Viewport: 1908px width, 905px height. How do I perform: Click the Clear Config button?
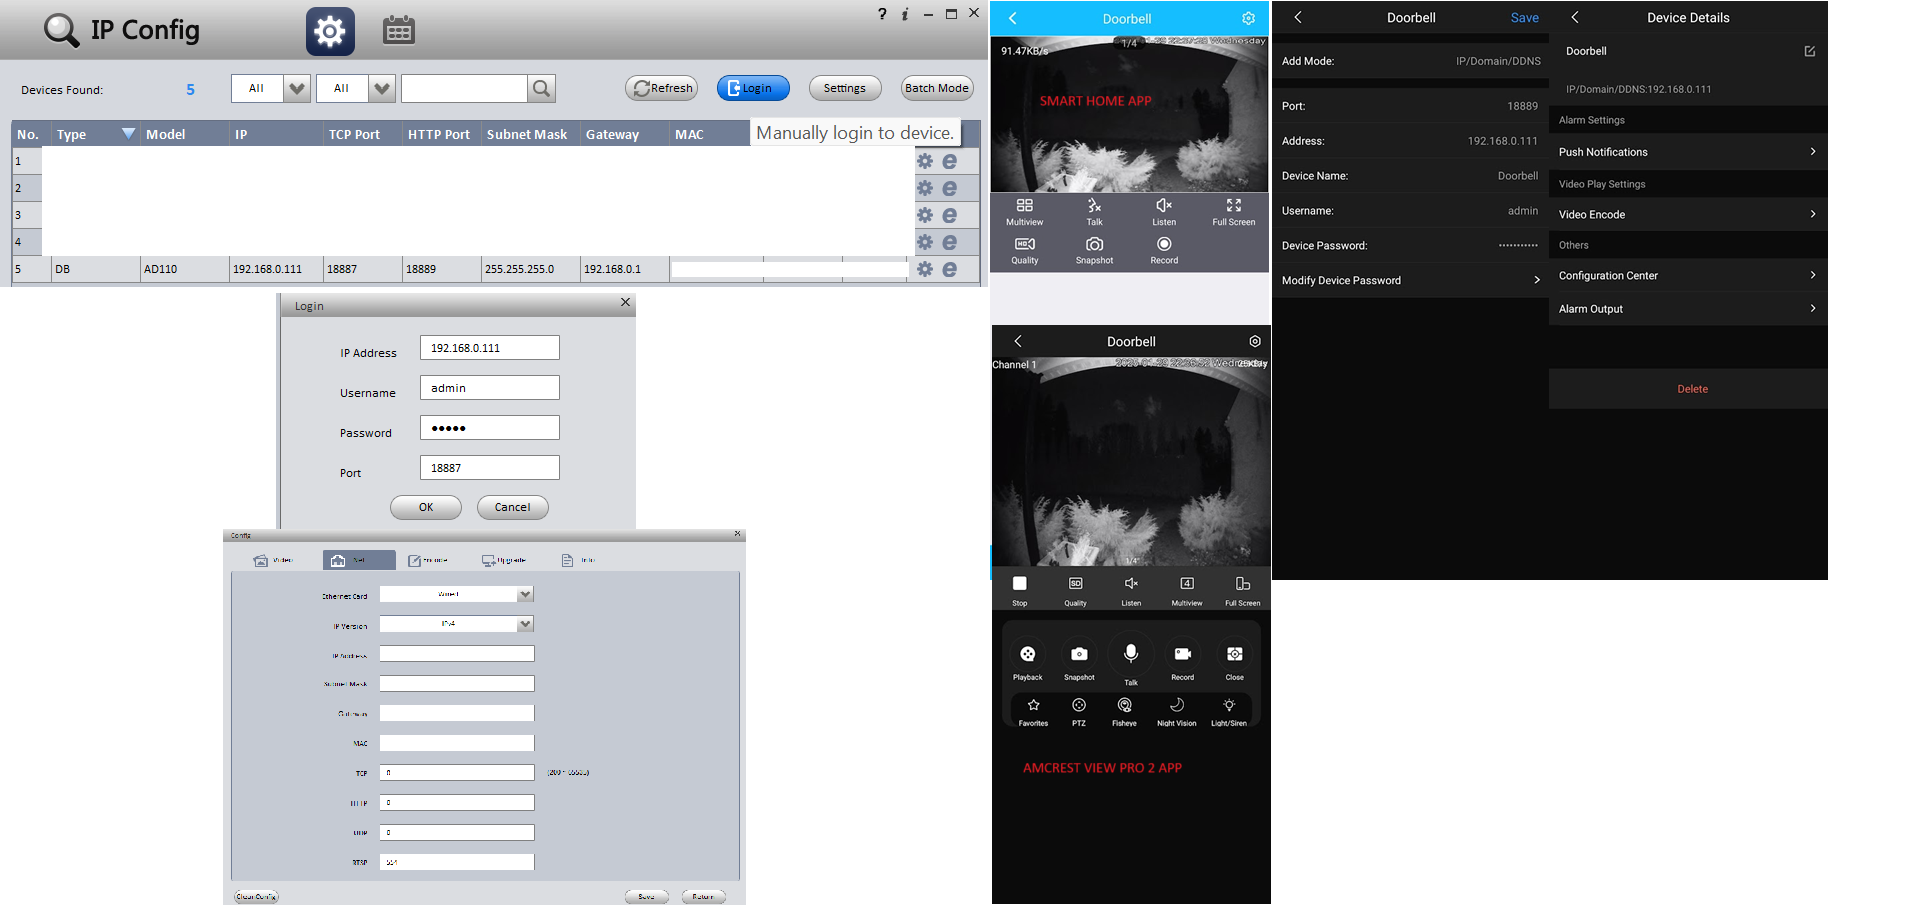[x=256, y=896]
